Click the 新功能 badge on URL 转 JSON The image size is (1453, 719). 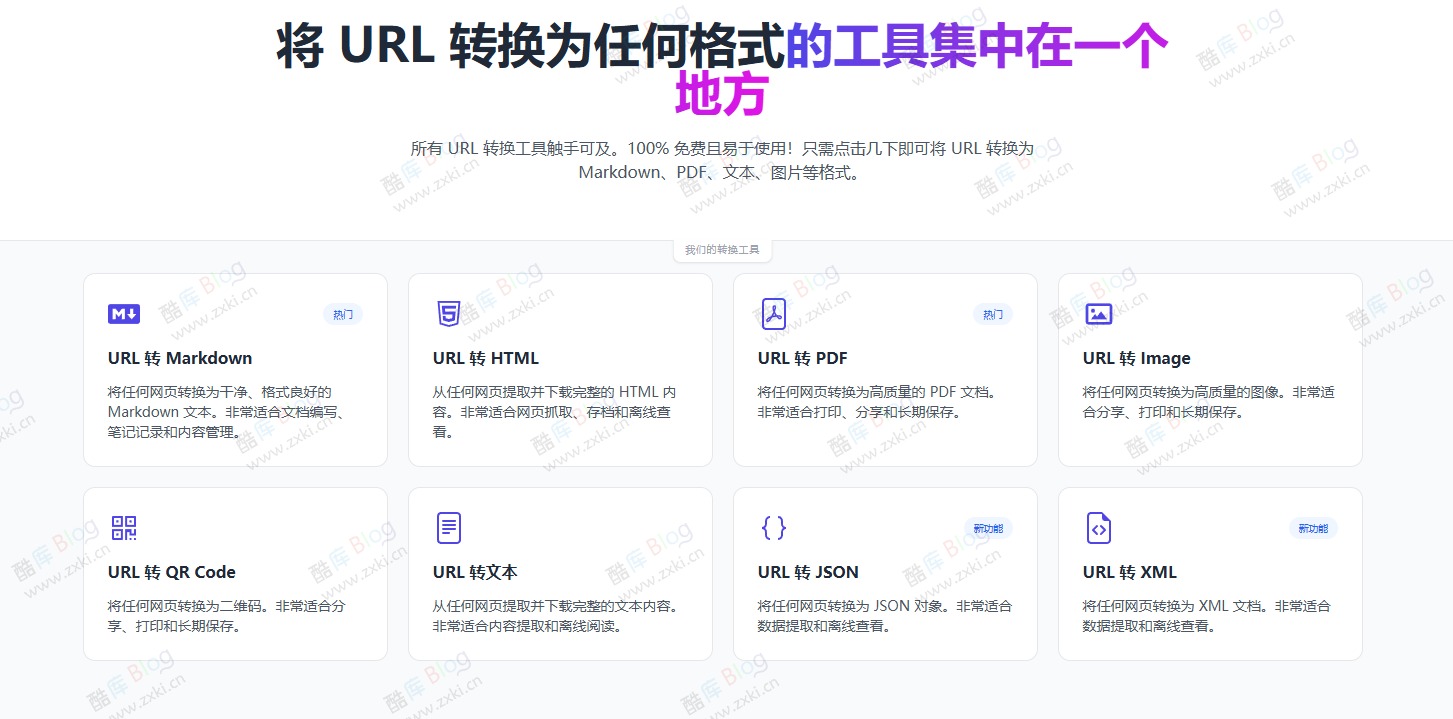click(x=987, y=528)
